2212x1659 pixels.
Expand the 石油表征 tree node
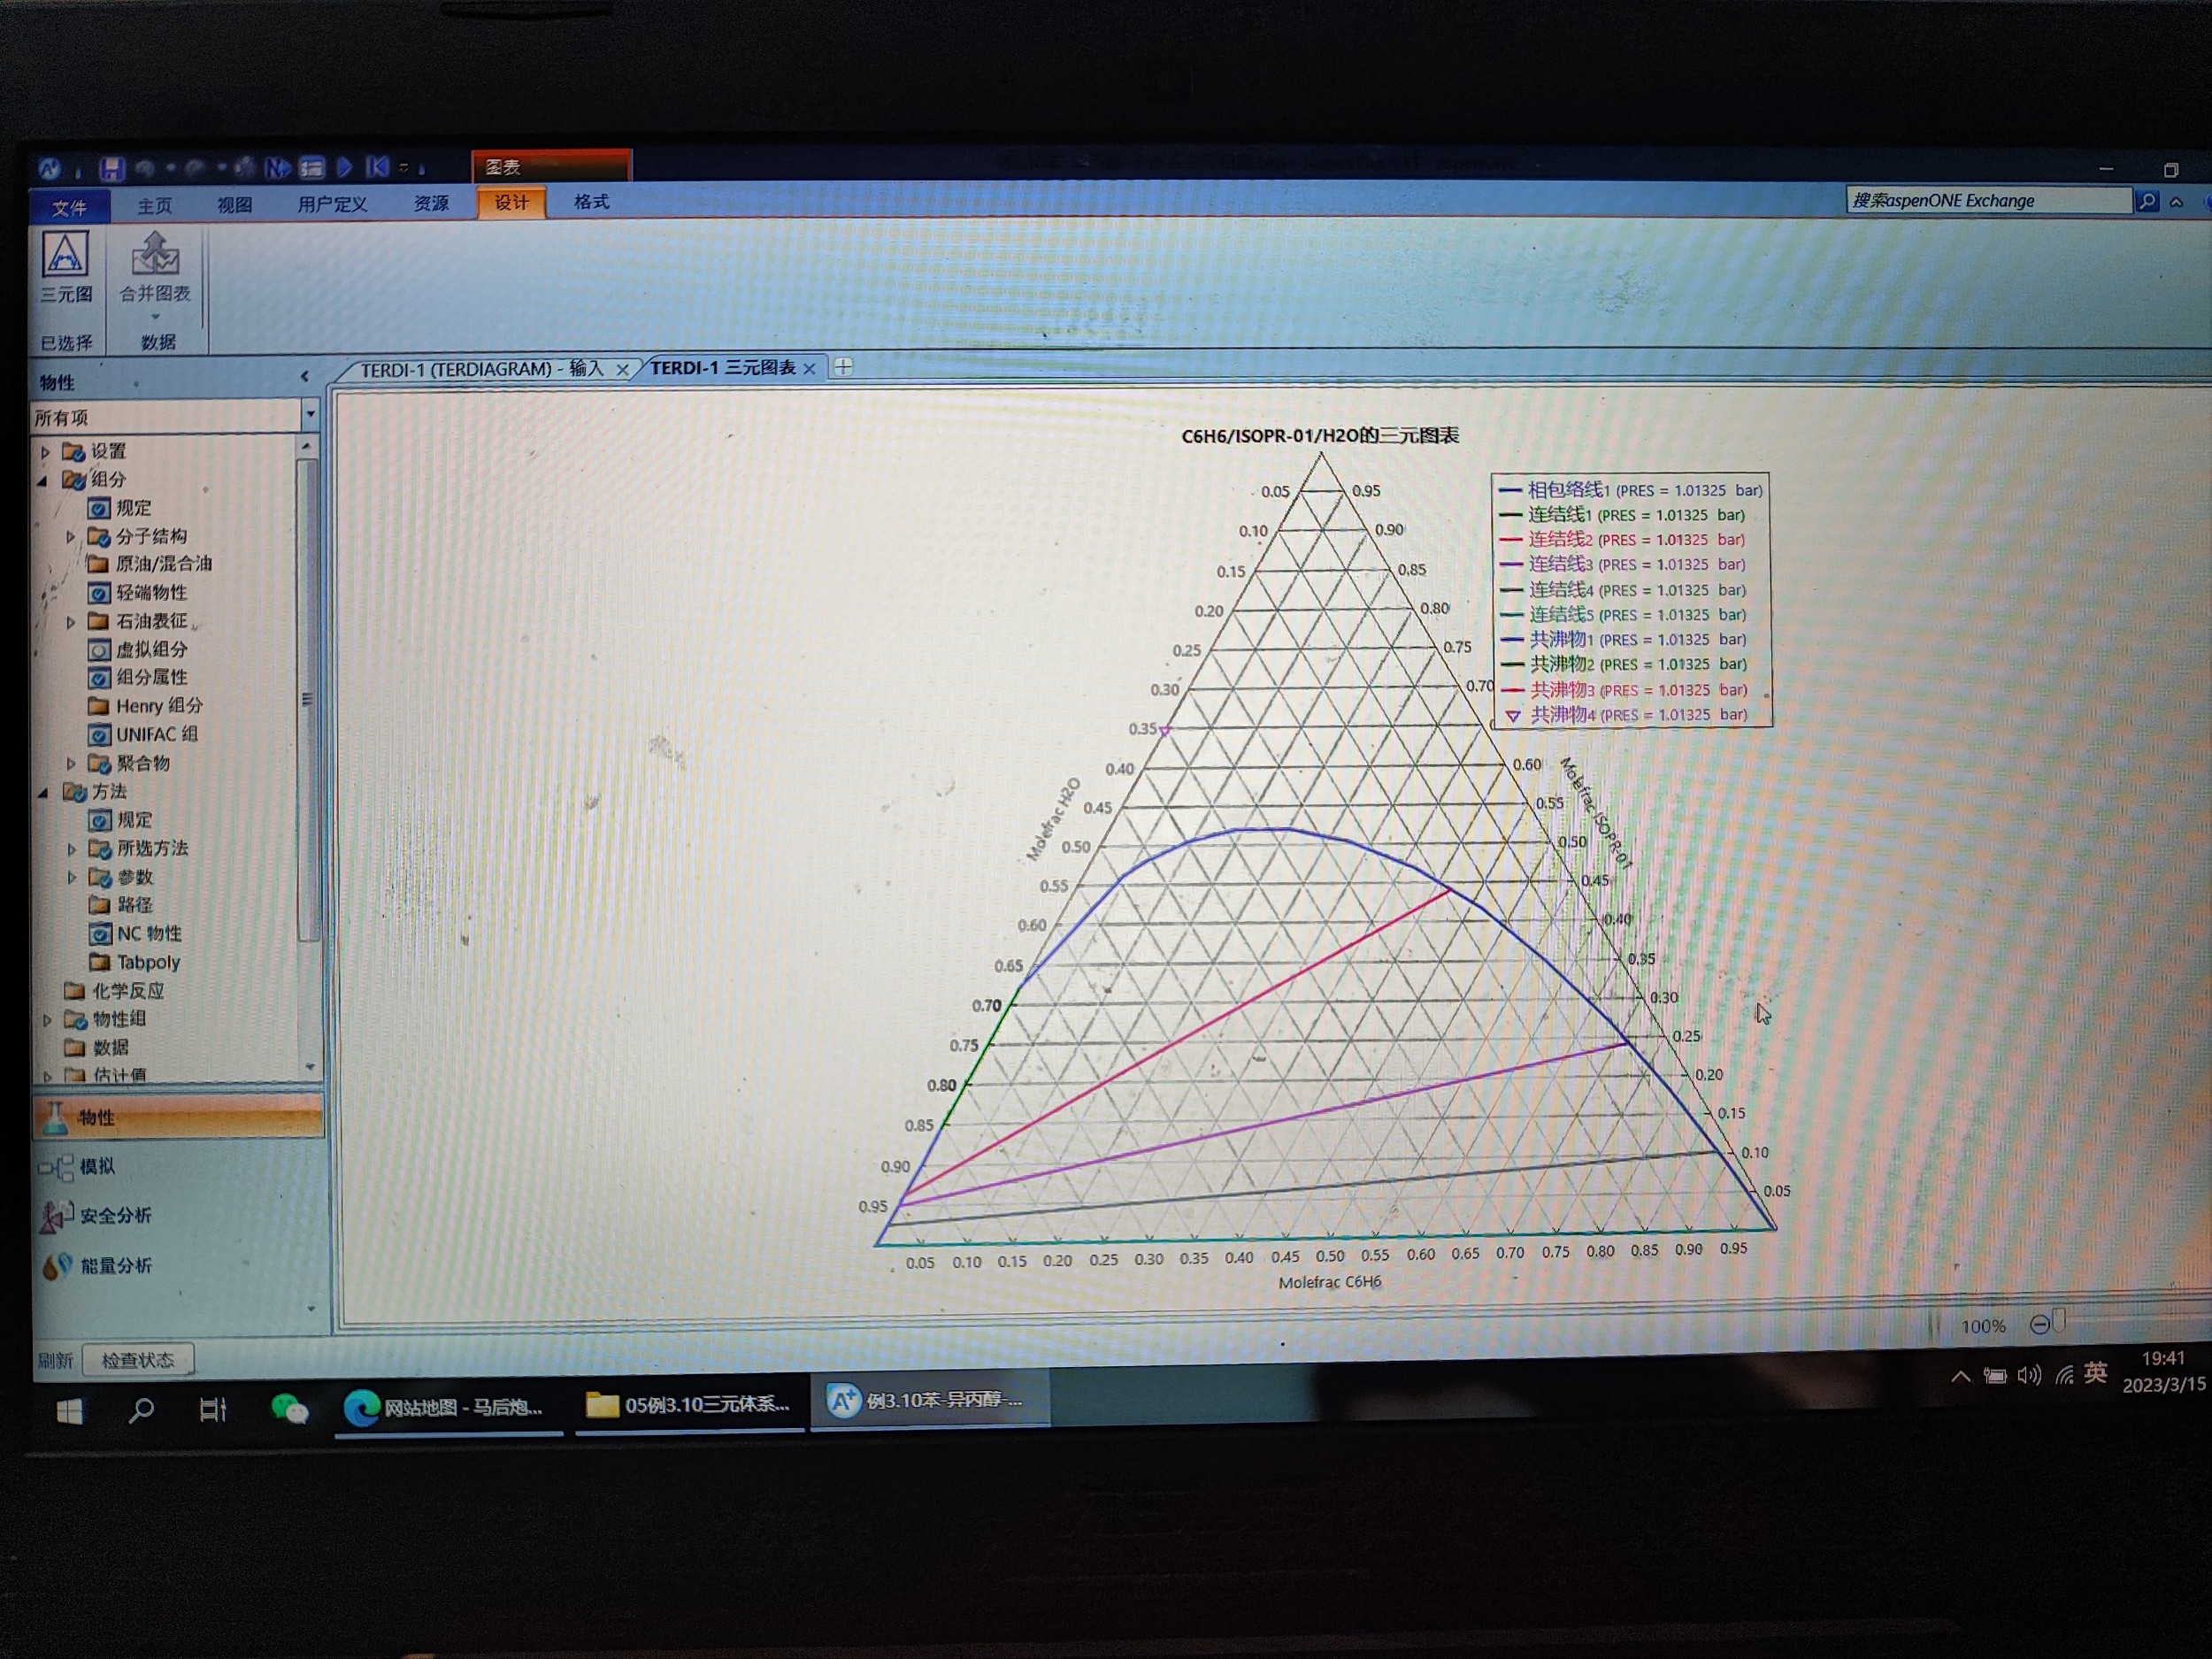point(71,622)
